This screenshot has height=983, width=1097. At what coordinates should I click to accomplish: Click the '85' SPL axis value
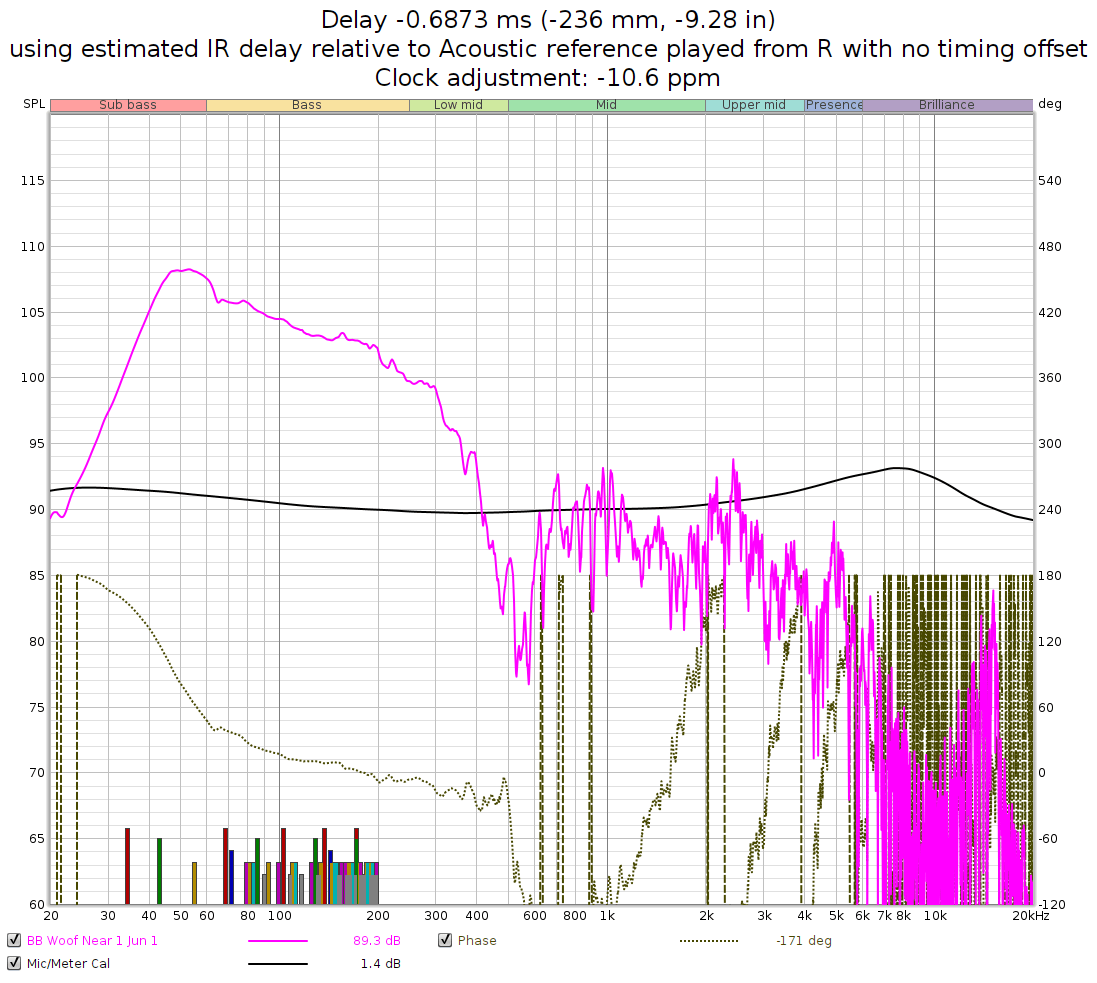37,576
